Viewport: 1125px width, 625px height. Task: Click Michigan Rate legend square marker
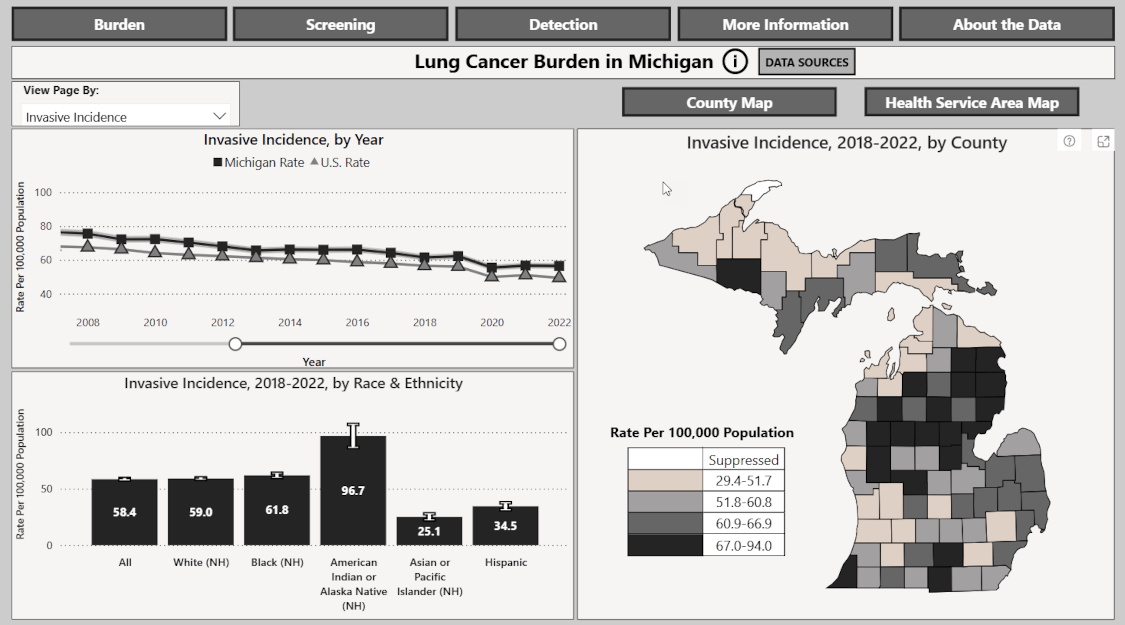tap(217, 162)
